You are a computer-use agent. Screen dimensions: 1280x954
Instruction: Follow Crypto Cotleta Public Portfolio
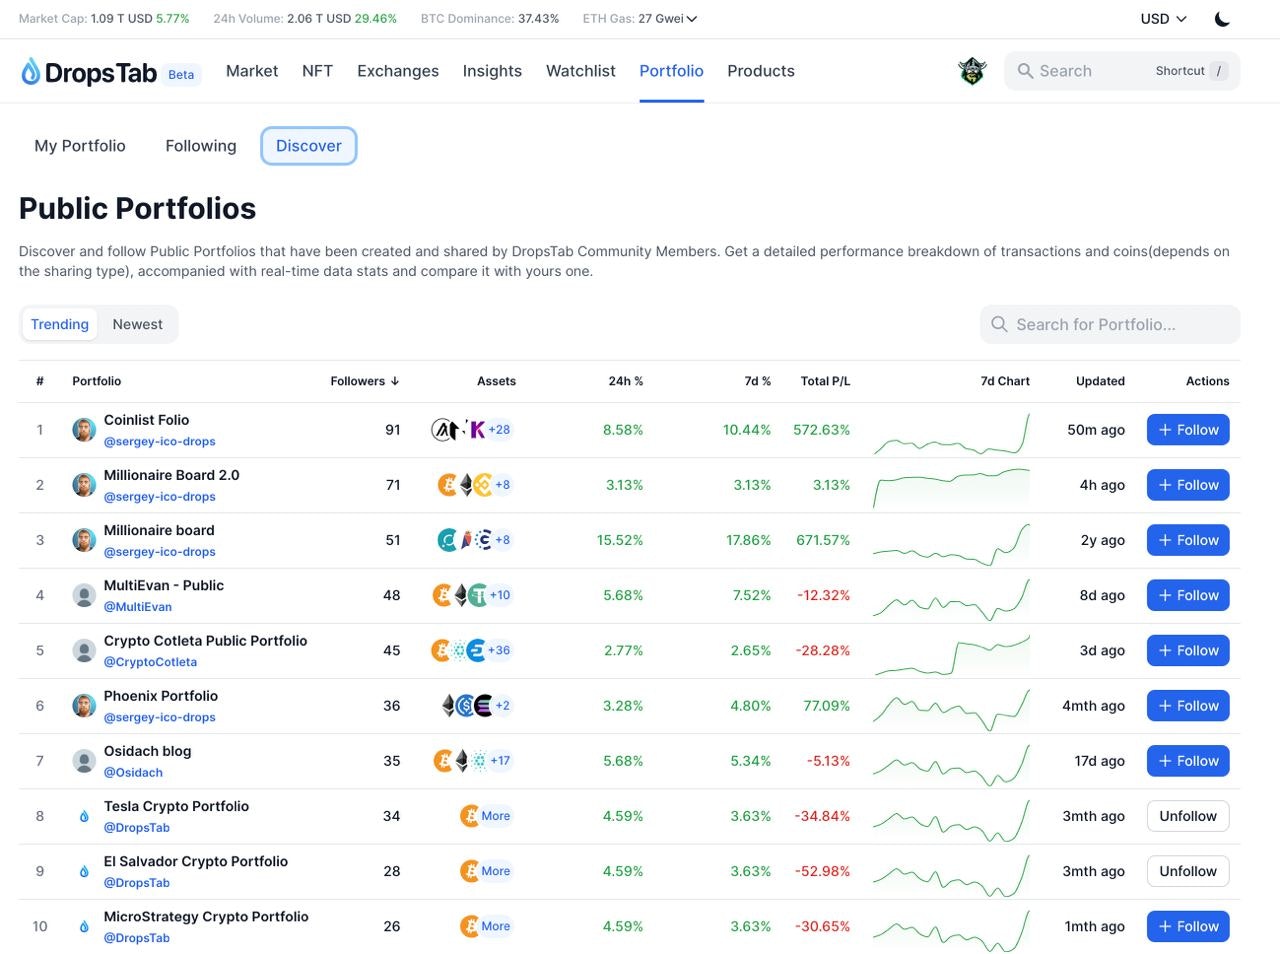click(x=1188, y=651)
